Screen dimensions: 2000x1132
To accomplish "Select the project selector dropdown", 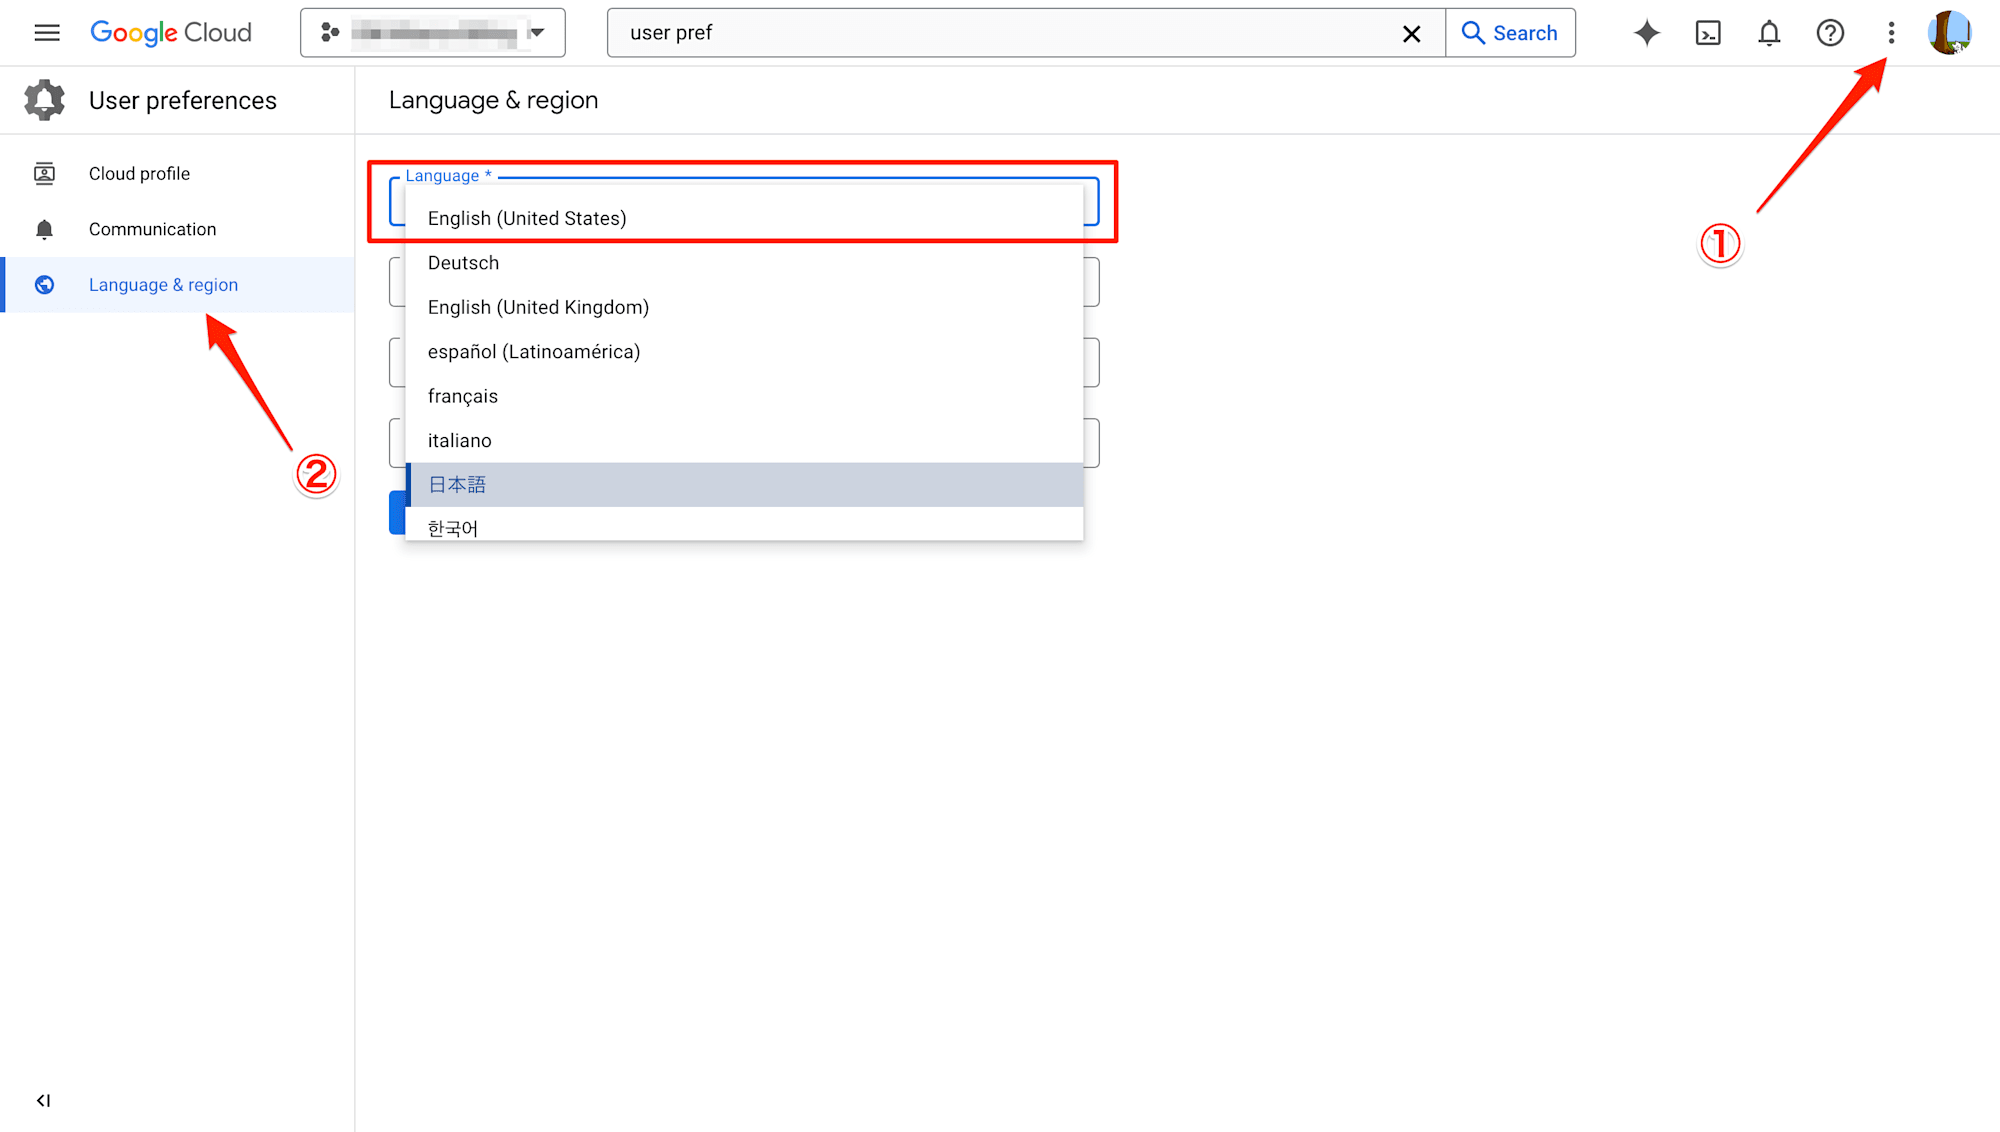I will point(431,33).
